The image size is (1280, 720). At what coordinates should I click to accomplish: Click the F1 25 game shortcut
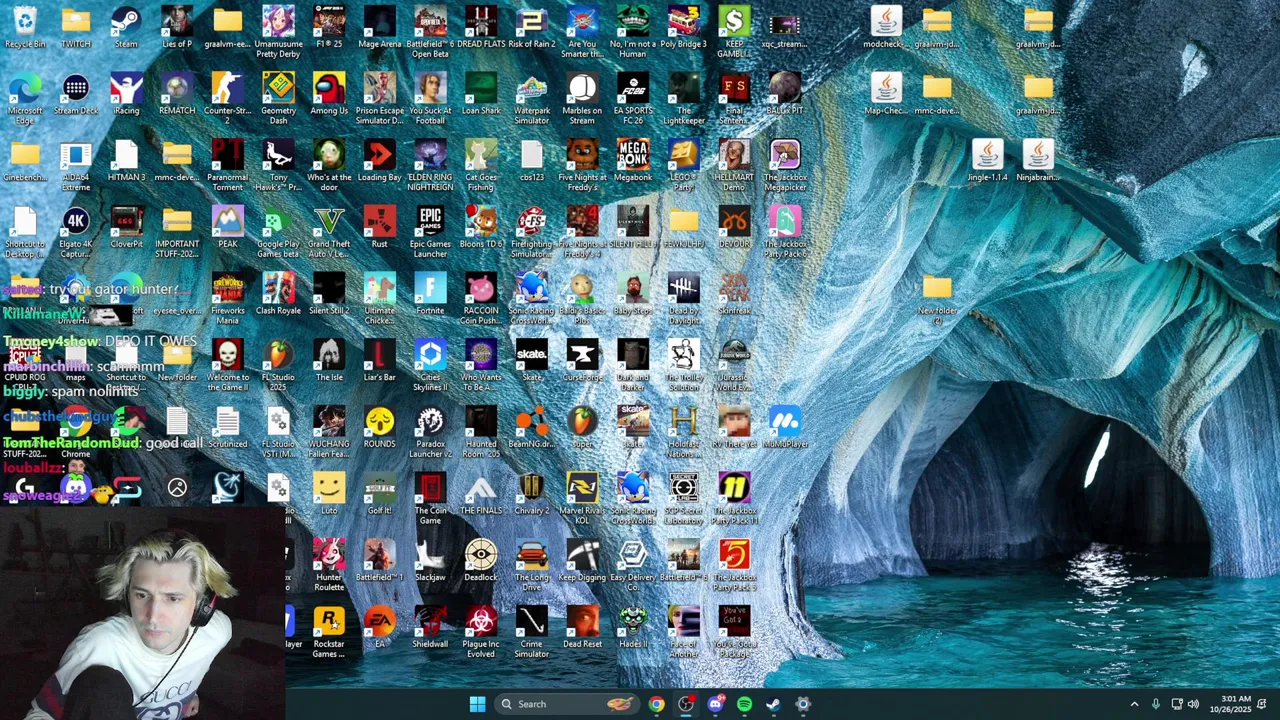[x=329, y=28]
